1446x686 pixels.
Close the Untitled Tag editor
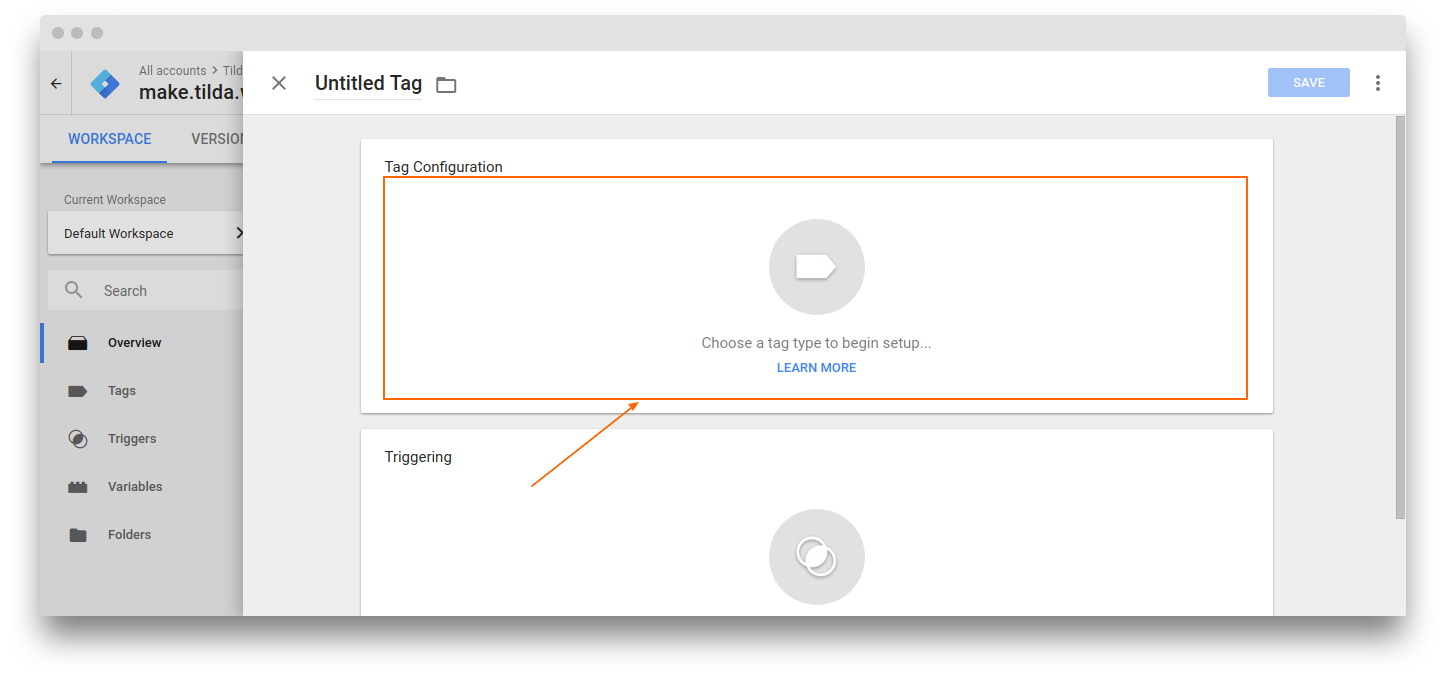coord(279,83)
